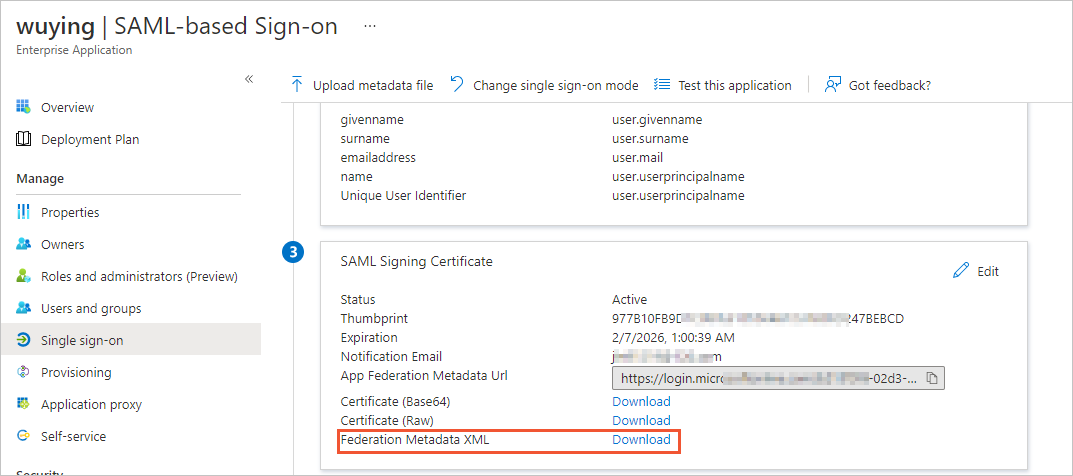The height and width of the screenshot is (476, 1073).
Task: Open the Deployment Plan book icon
Action: pos(24,139)
